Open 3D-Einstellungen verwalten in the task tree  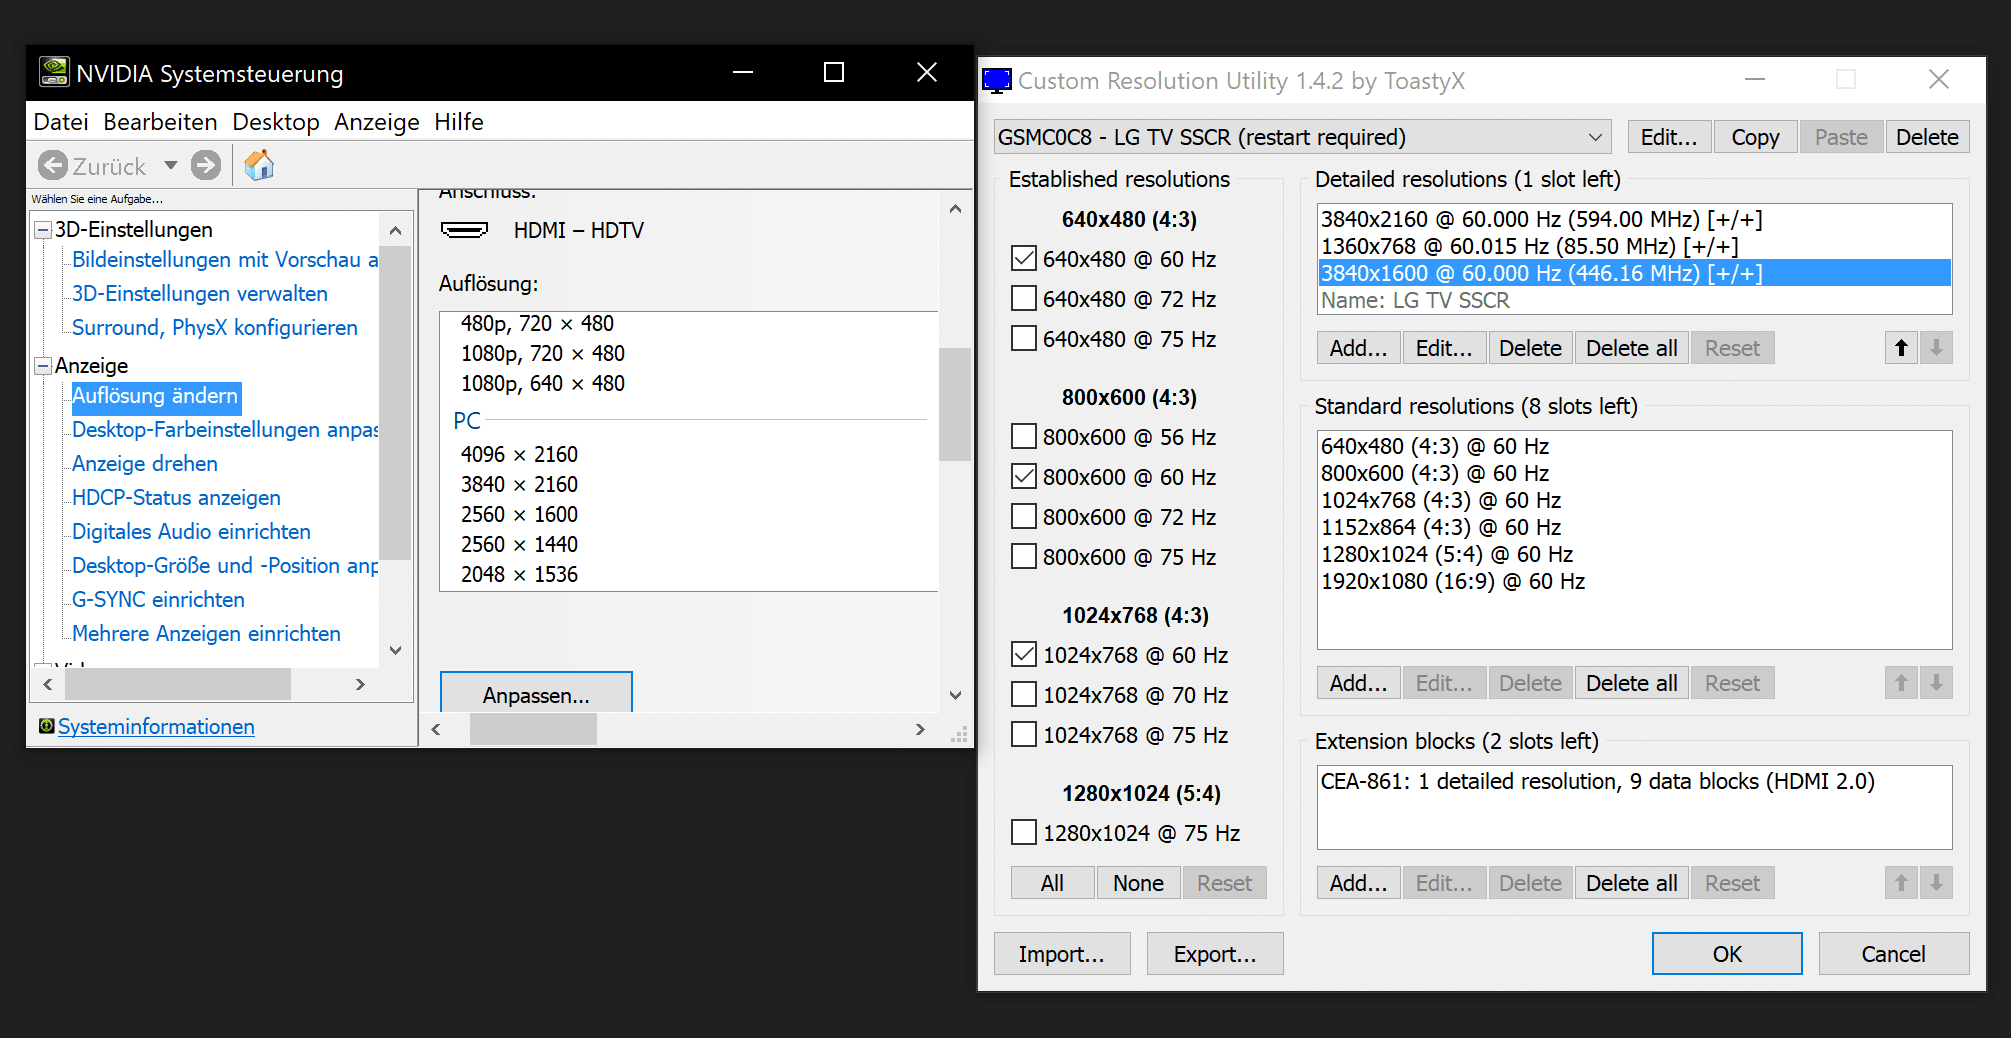click(200, 293)
